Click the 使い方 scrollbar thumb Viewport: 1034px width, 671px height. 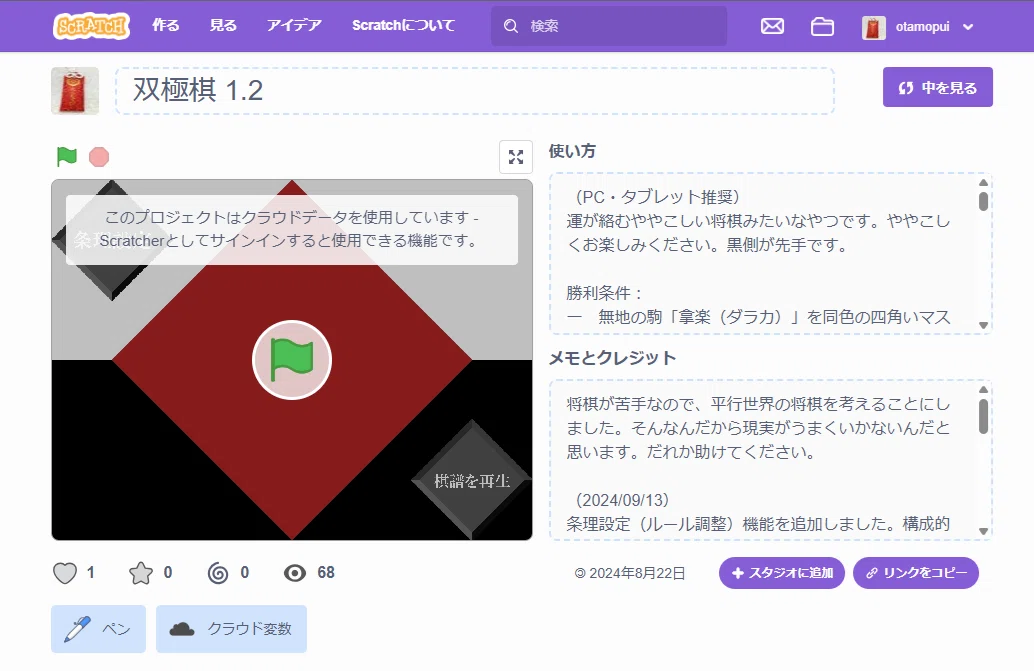[x=983, y=201]
